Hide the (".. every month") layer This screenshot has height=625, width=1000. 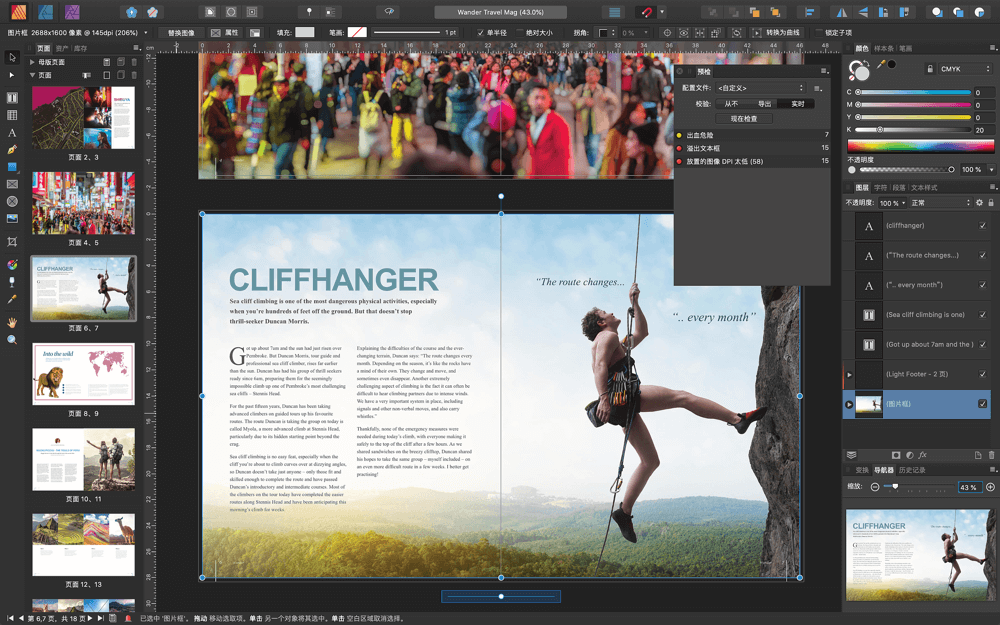coord(982,285)
